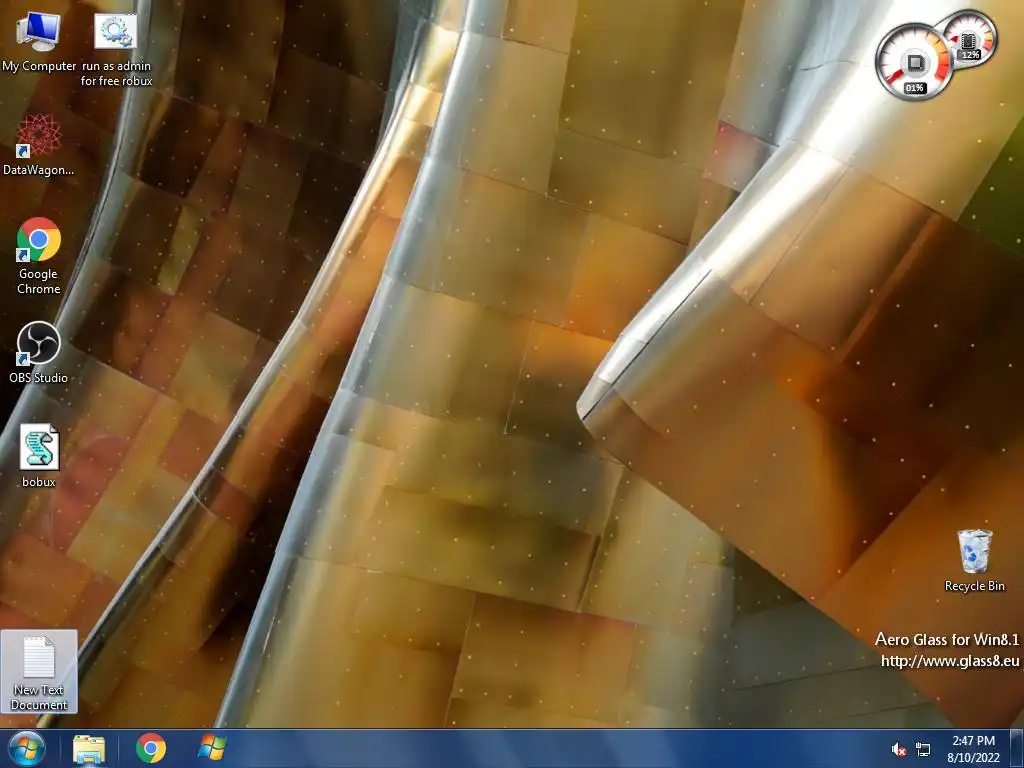This screenshot has width=1024, height=768.
Task: Click the date 8/10/2022 in the tray
Action: point(974,758)
